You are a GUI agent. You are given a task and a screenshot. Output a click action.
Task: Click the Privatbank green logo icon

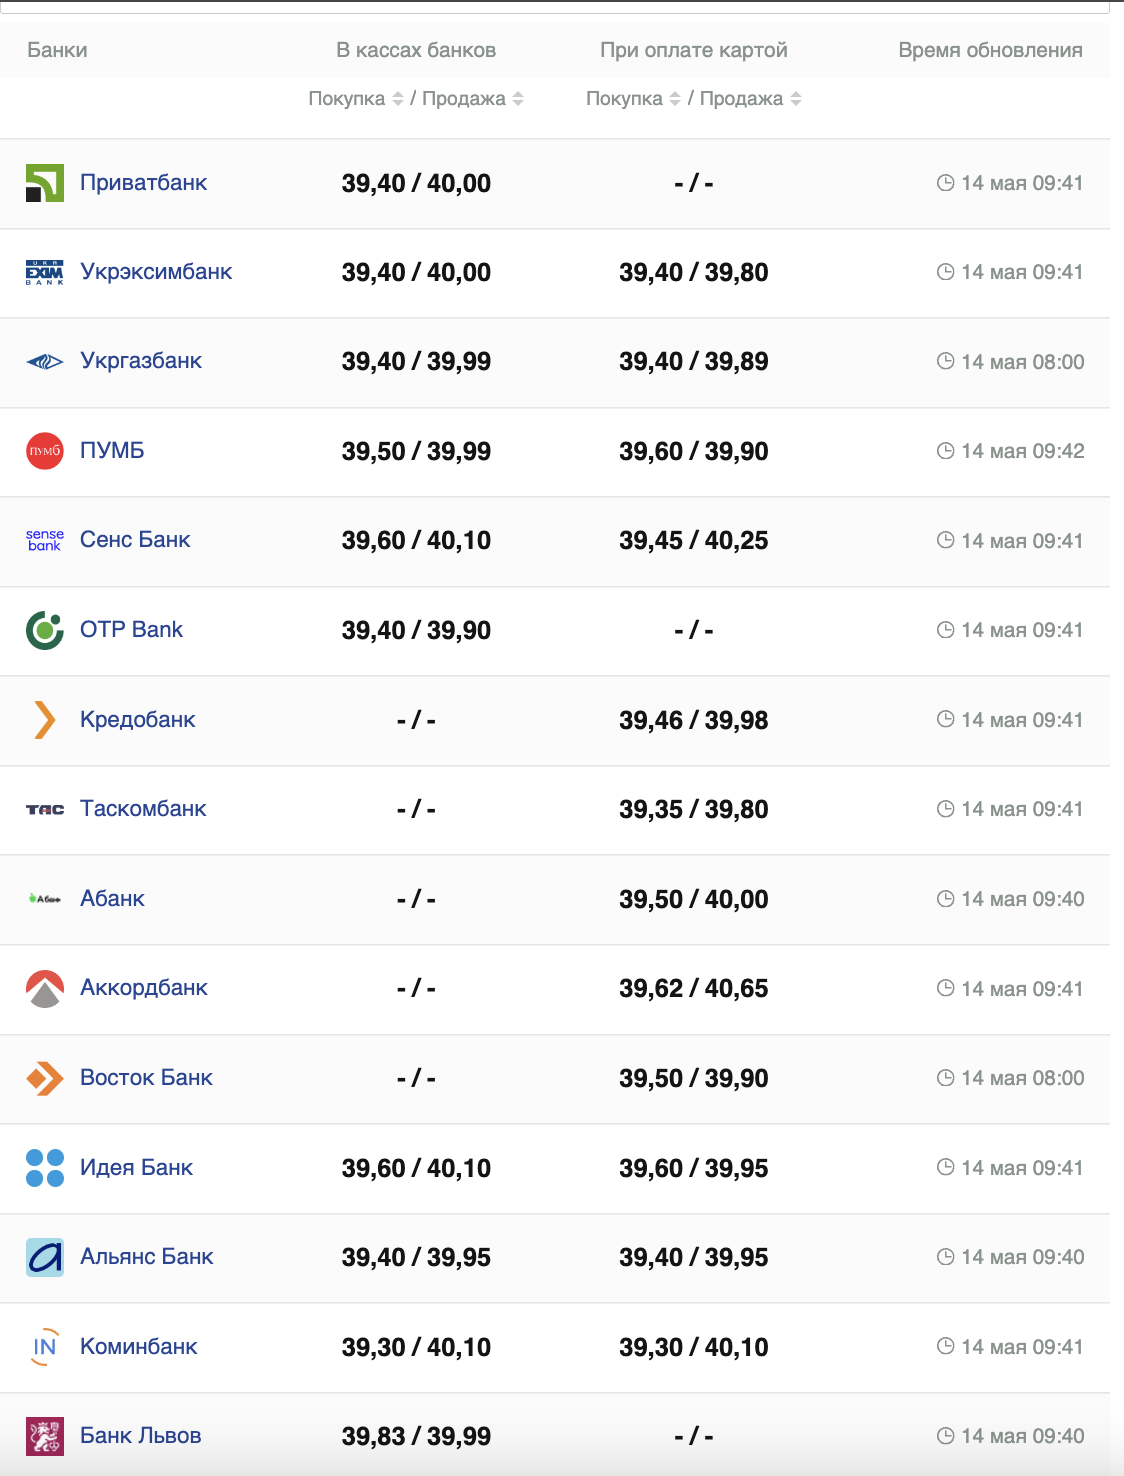[x=45, y=183]
